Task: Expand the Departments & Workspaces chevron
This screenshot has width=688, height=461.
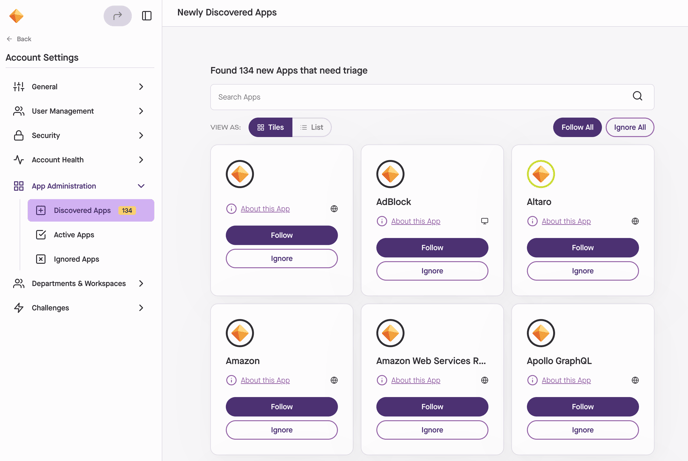Action: 141,283
